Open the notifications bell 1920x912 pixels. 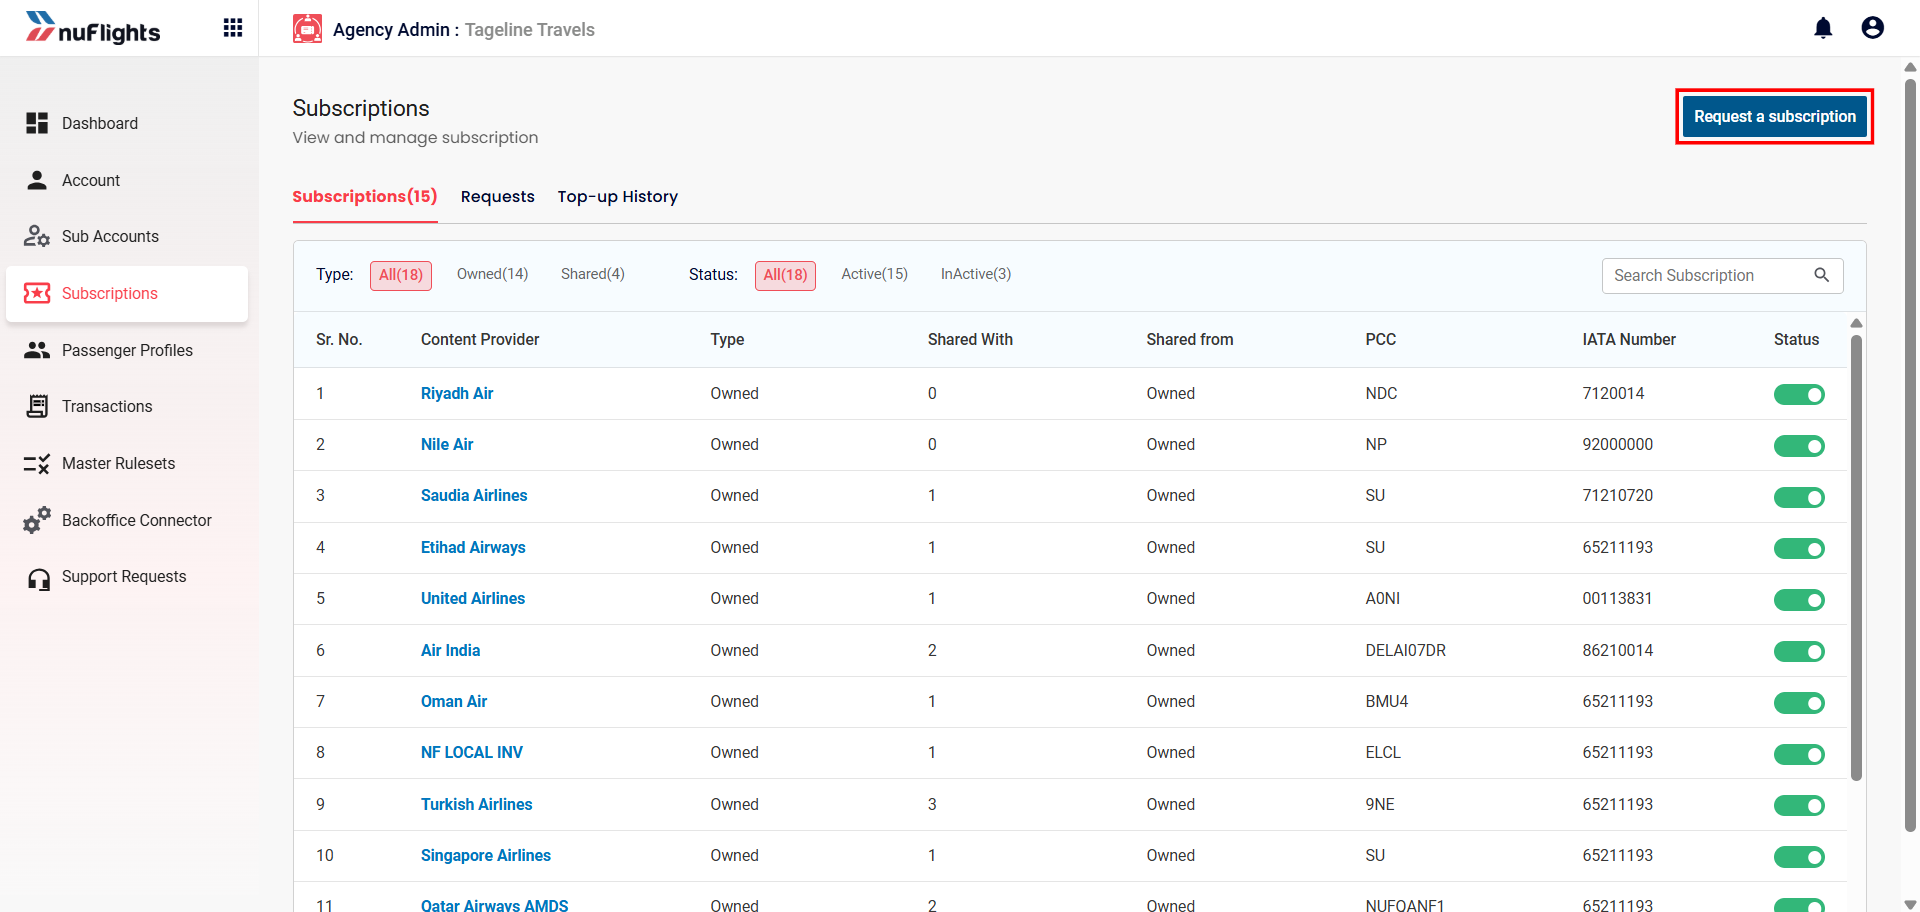click(1823, 28)
